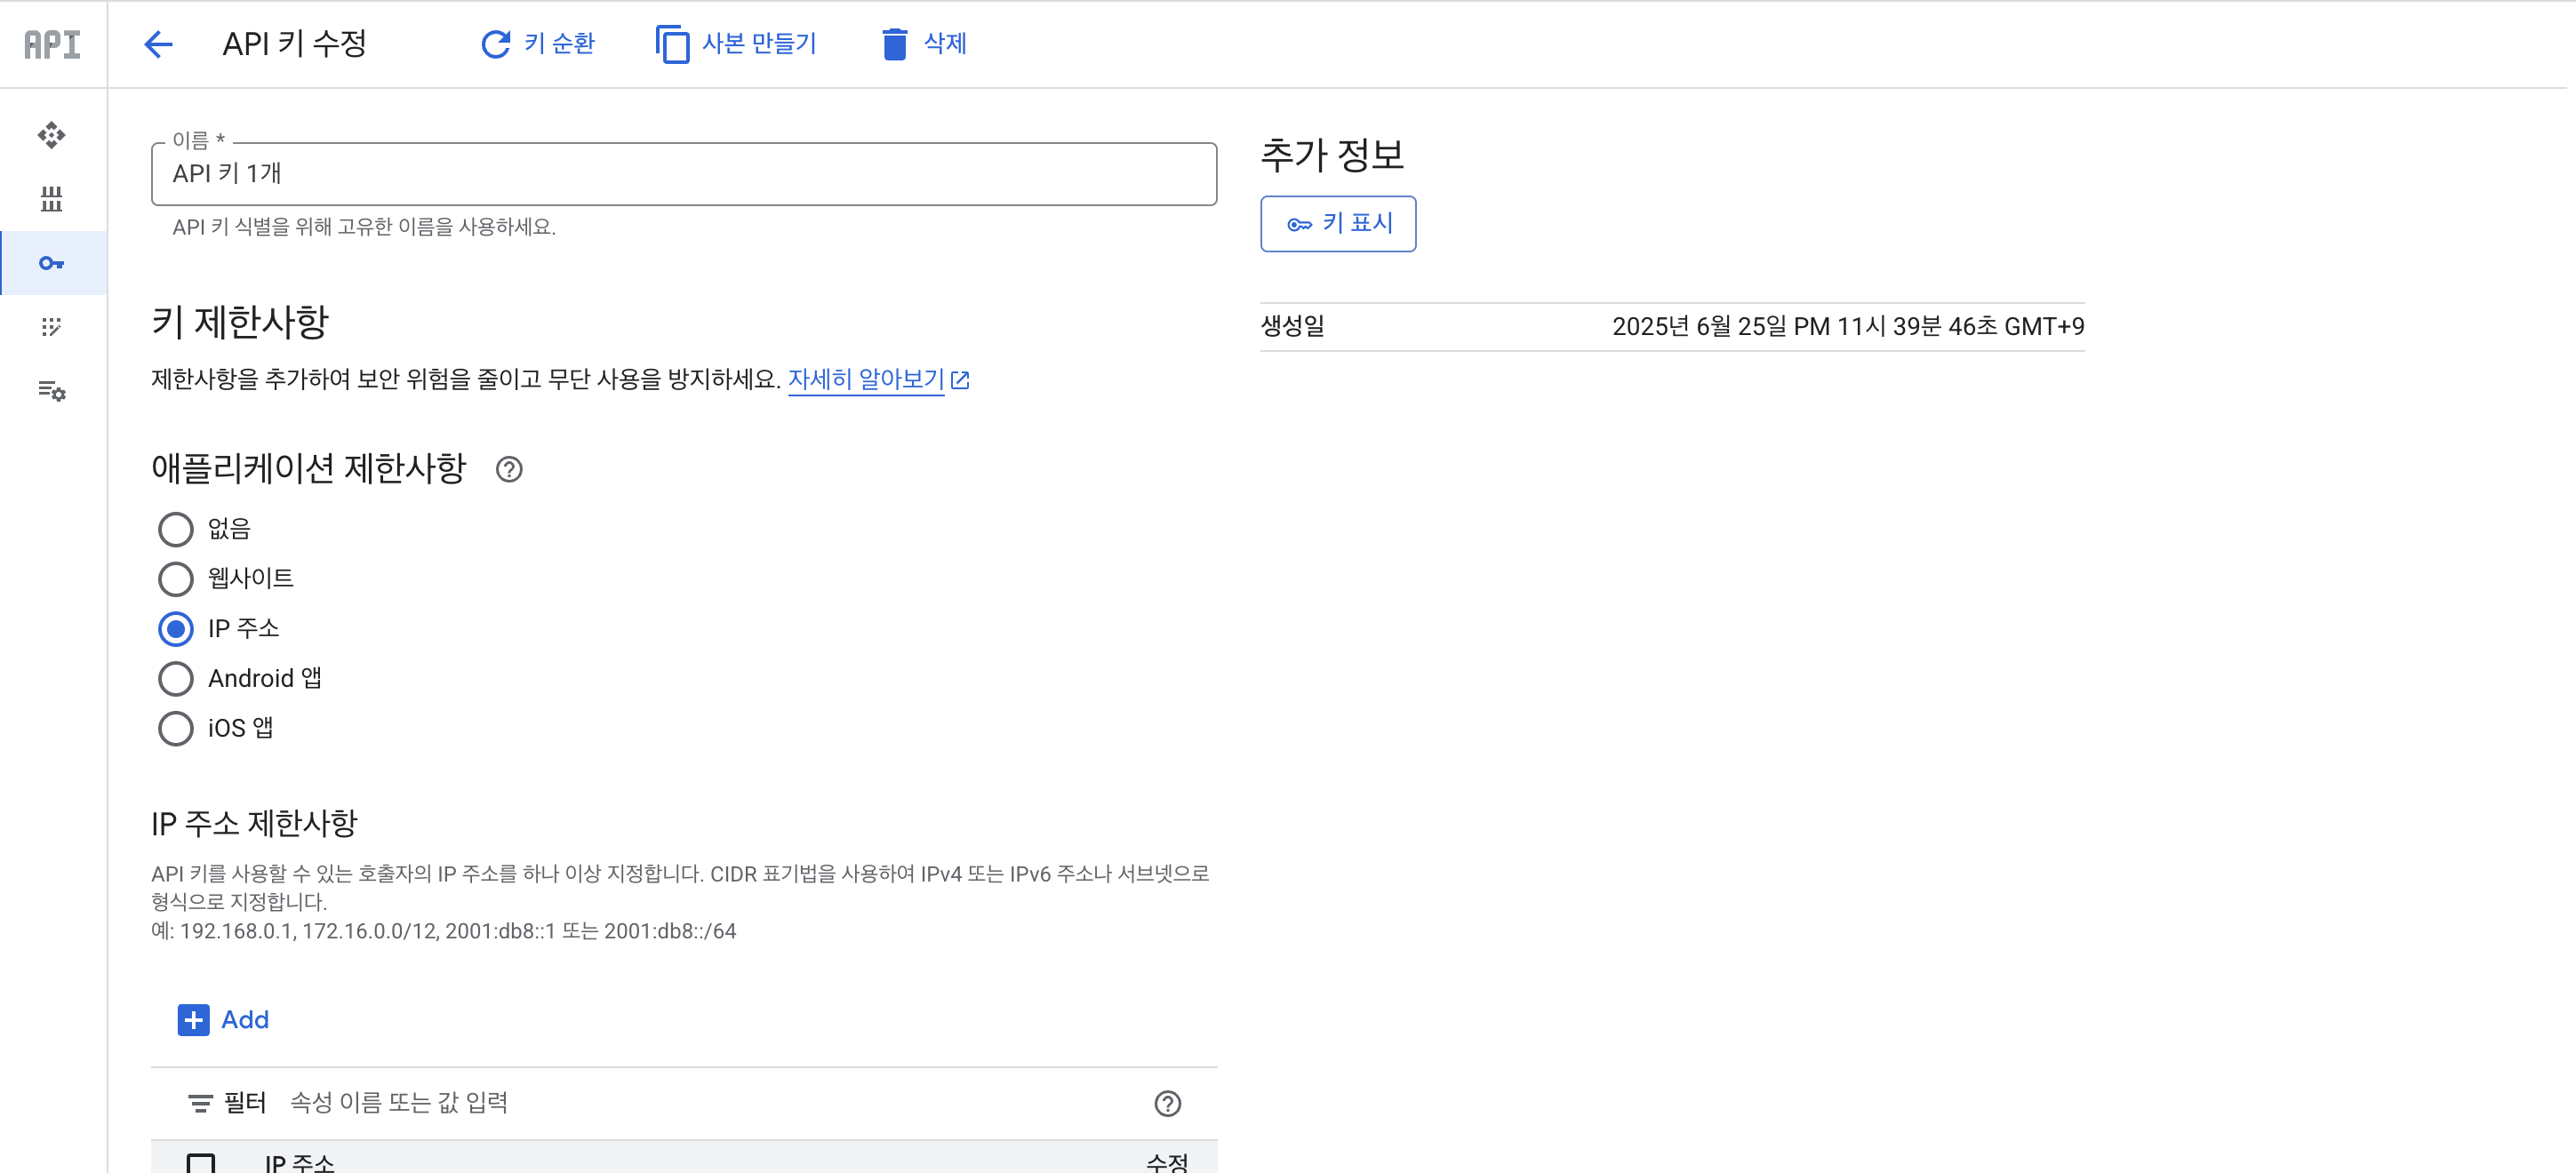Click the rotate key (키 순환) button
Image resolution: width=2576 pixels, height=1173 pixels.
tap(537, 44)
